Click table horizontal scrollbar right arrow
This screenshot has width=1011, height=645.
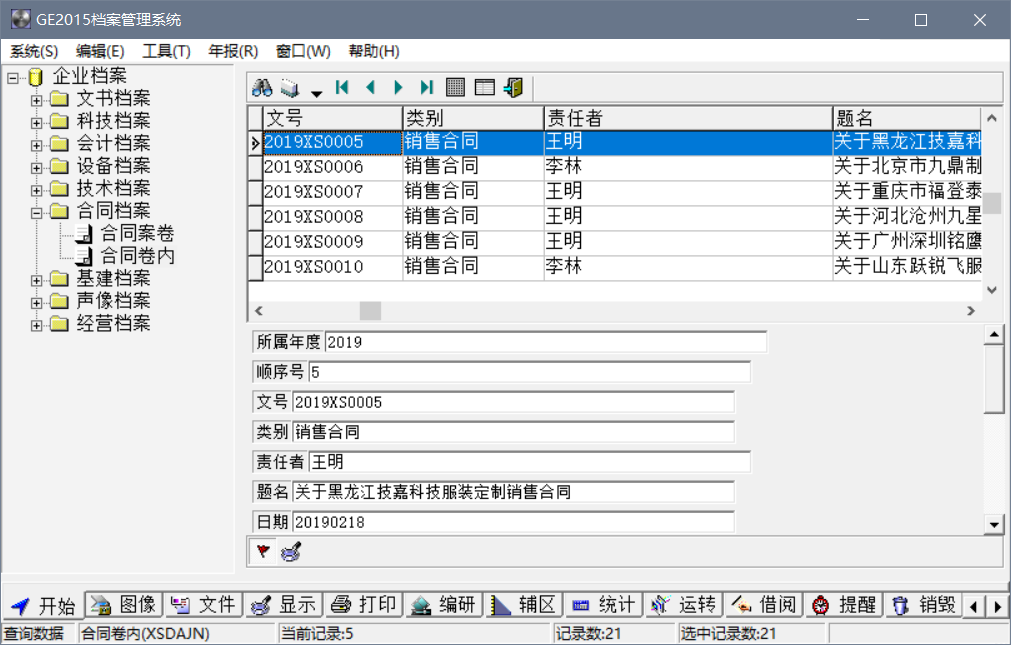970,311
